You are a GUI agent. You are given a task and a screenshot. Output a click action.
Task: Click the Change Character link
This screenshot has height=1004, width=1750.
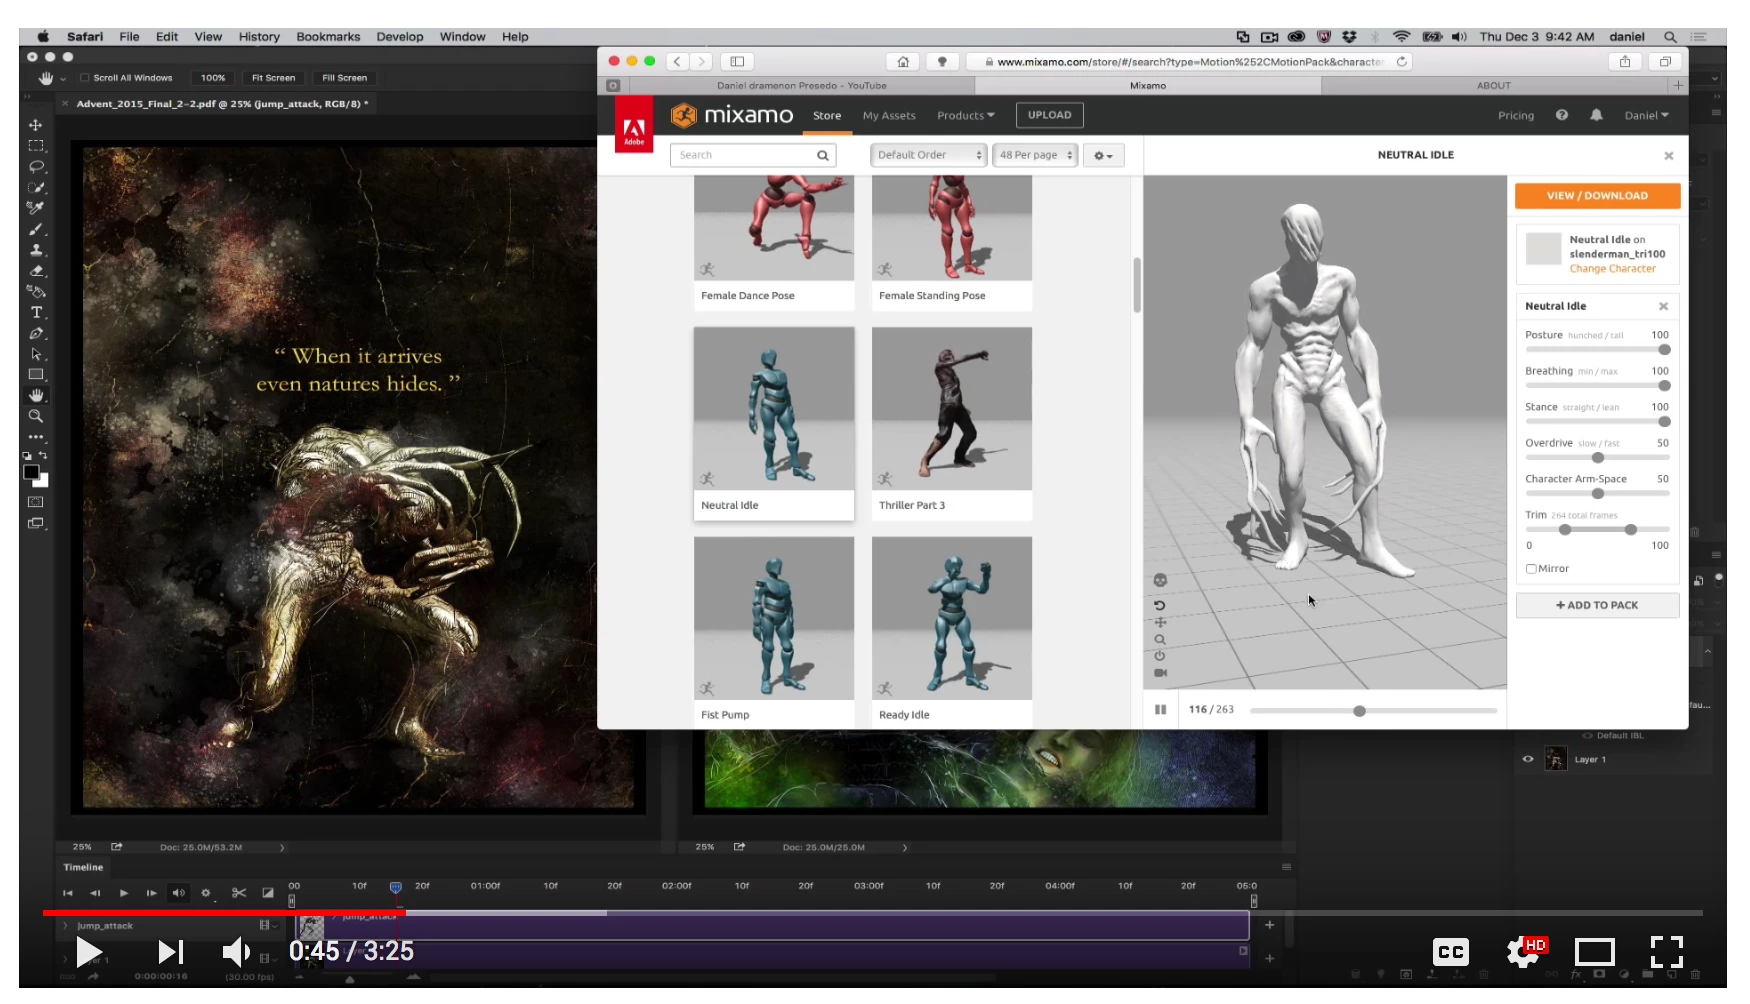coord(1612,269)
